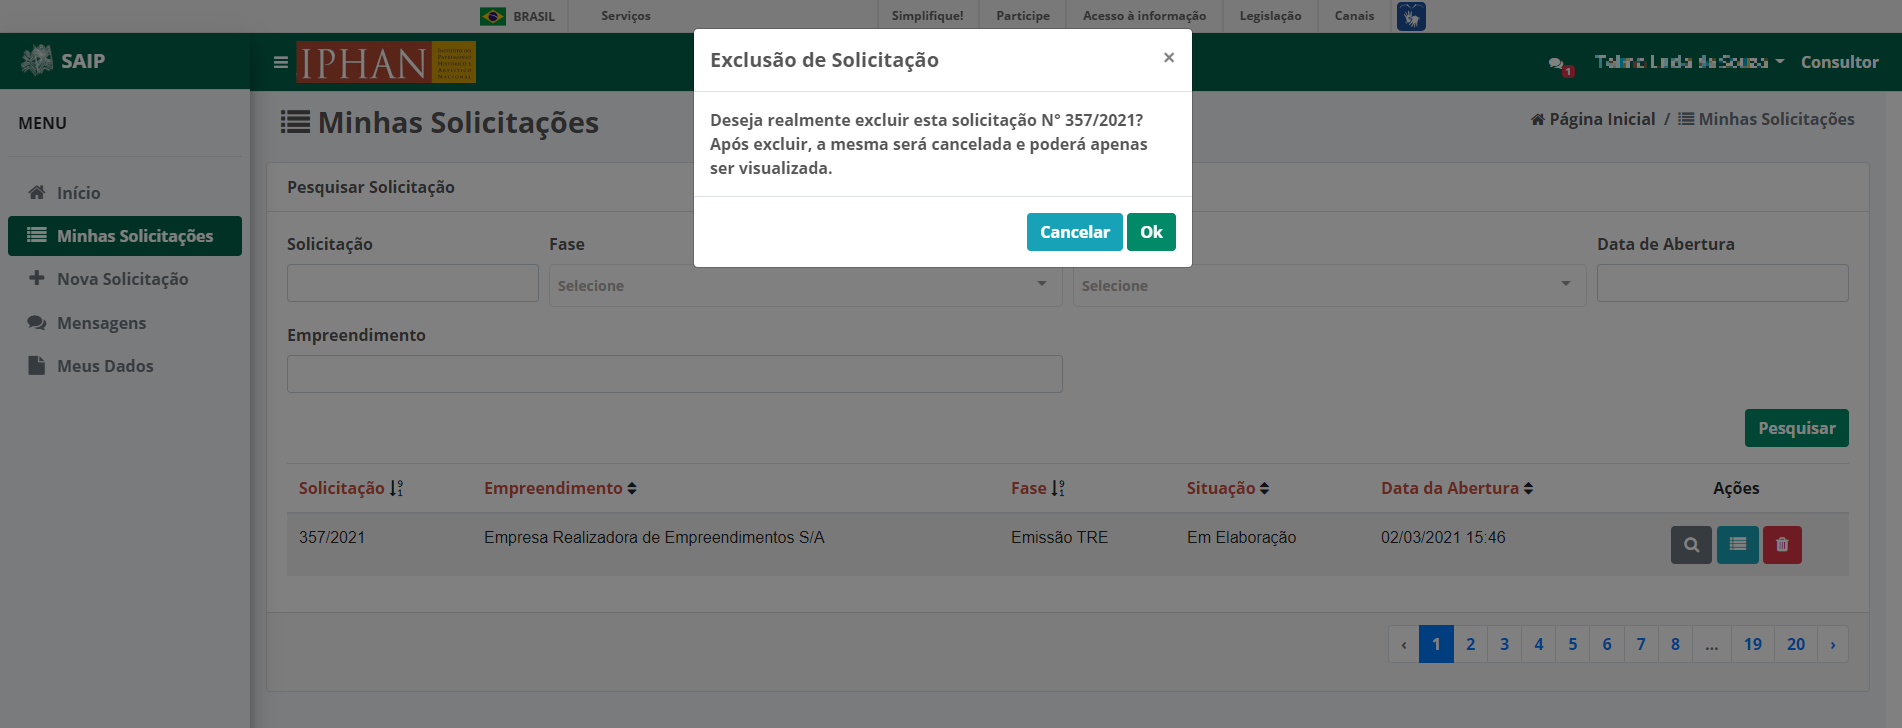Image resolution: width=1902 pixels, height=728 pixels.
Task: Open Nova Solicitação in sidebar
Action: [x=125, y=279]
